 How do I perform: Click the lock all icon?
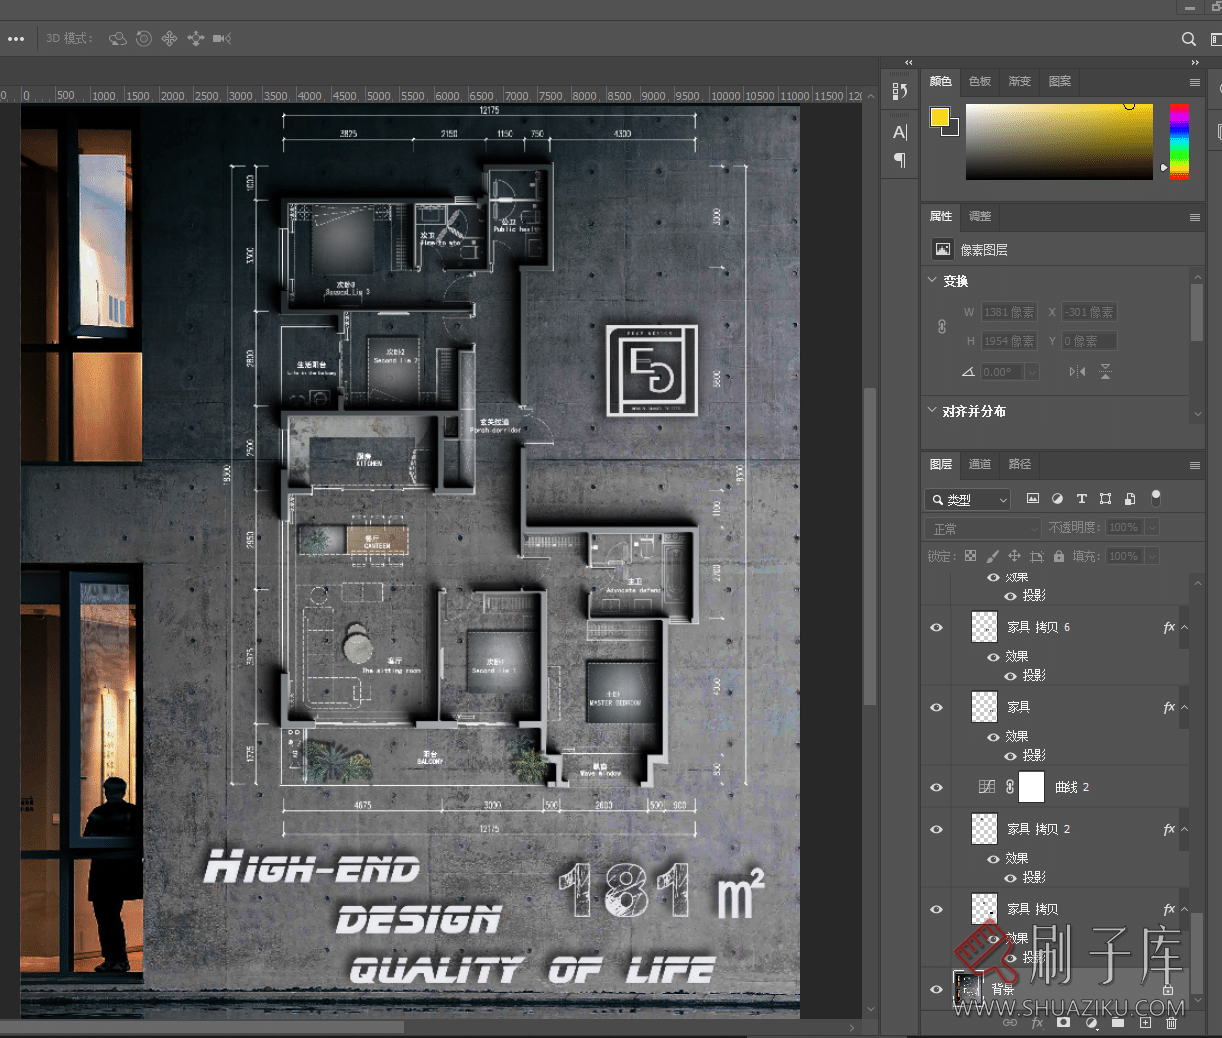click(x=1059, y=556)
